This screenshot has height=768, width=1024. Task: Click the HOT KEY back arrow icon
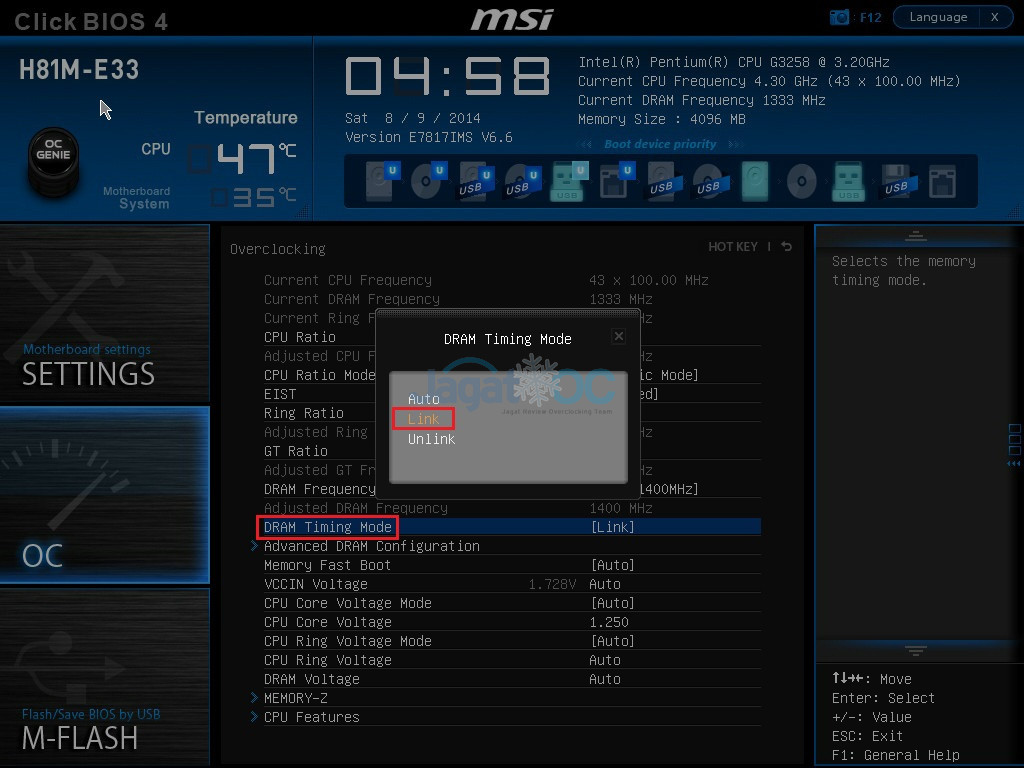coord(786,246)
